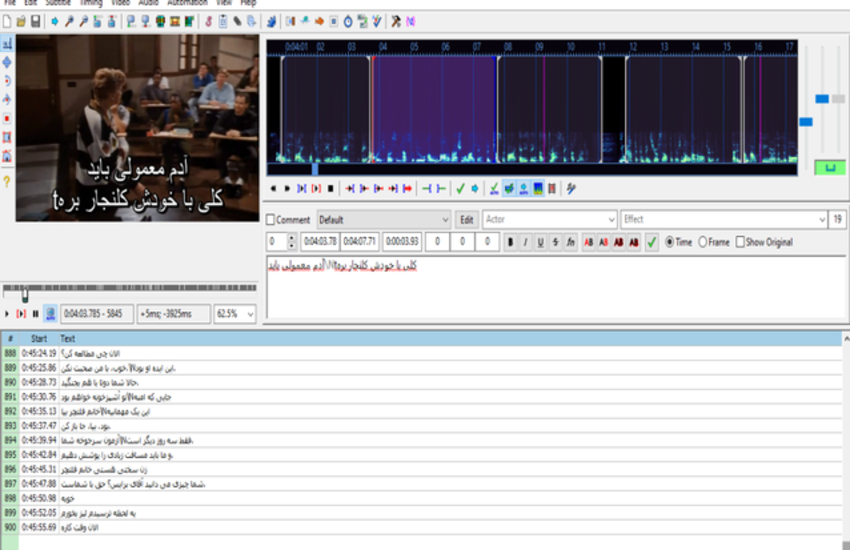Click the Bold formatting button

click(x=510, y=242)
